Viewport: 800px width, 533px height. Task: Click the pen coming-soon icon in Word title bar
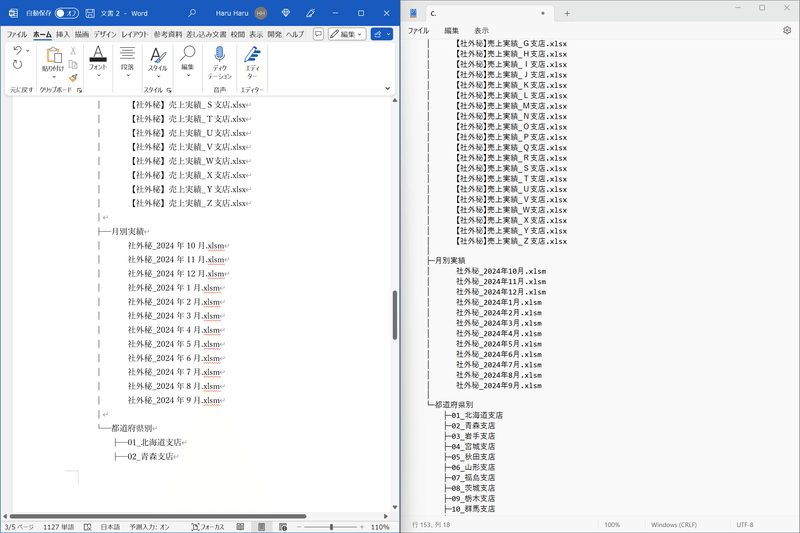310,13
